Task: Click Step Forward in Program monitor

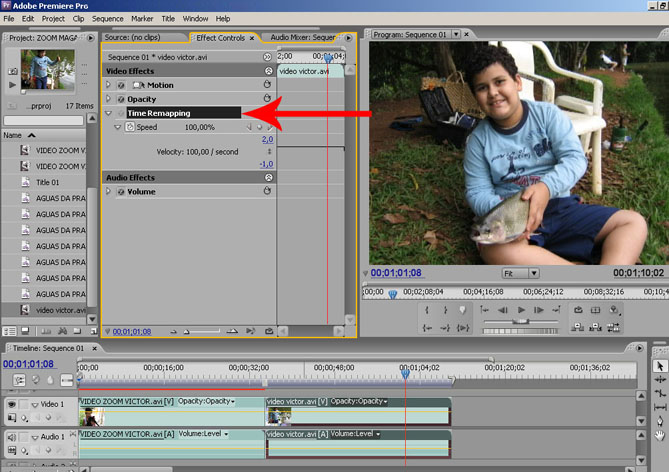Action: click(x=540, y=311)
